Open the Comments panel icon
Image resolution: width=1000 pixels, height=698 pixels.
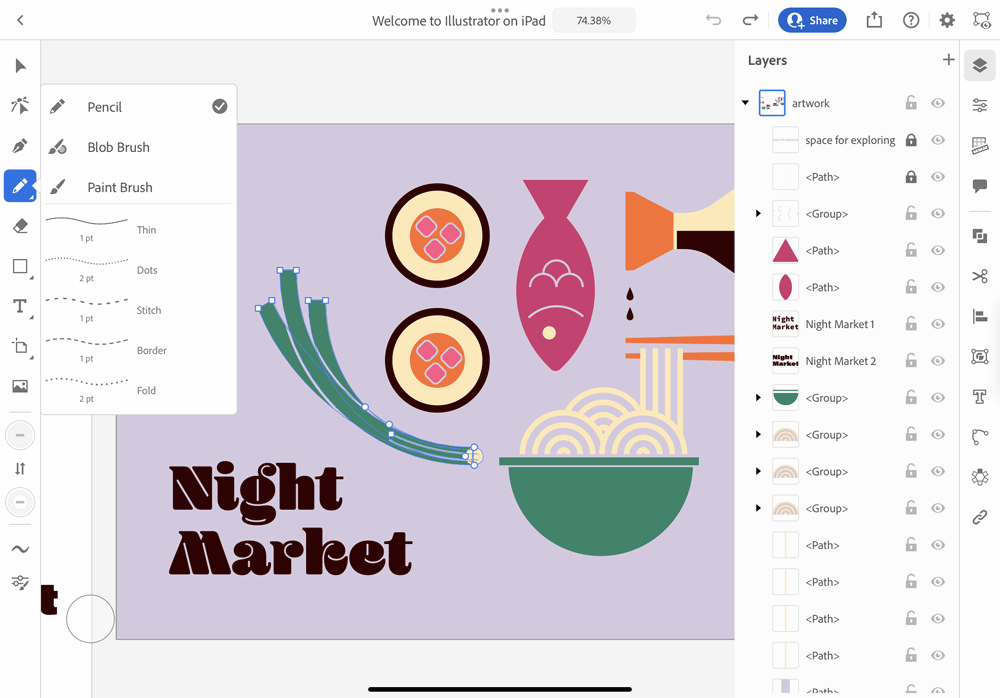(979, 186)
